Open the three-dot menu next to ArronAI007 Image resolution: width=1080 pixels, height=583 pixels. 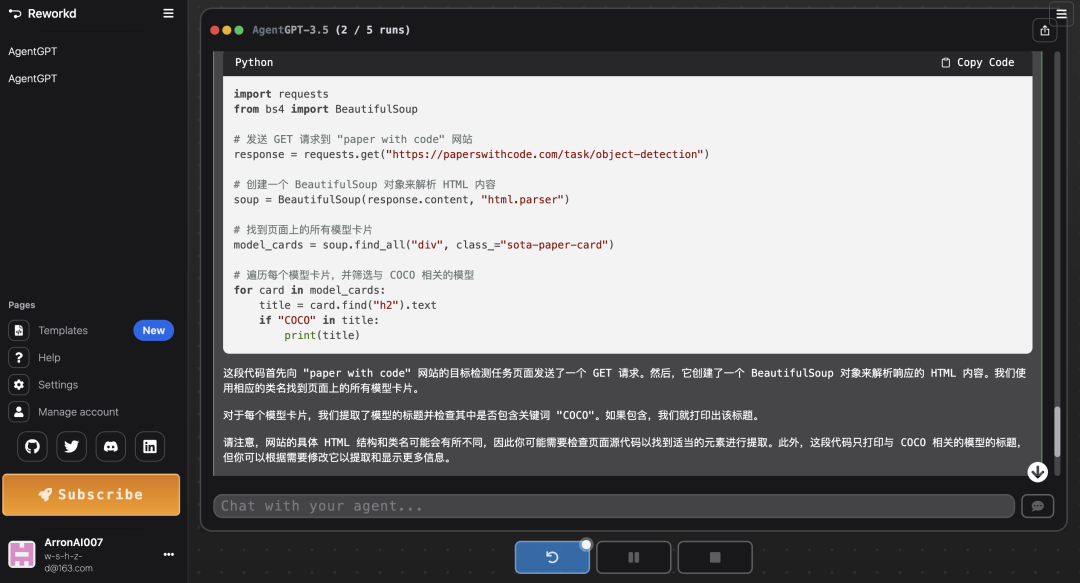pyautogui.click(x=169, y=554)
